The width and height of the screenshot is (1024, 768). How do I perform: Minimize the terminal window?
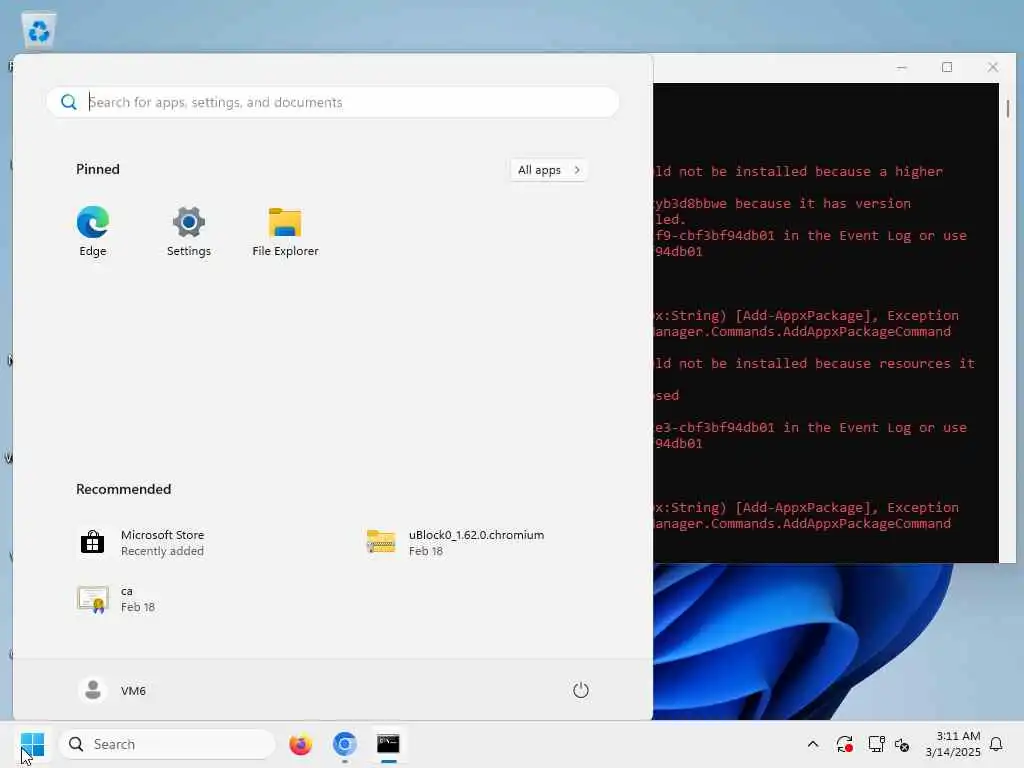901,67
